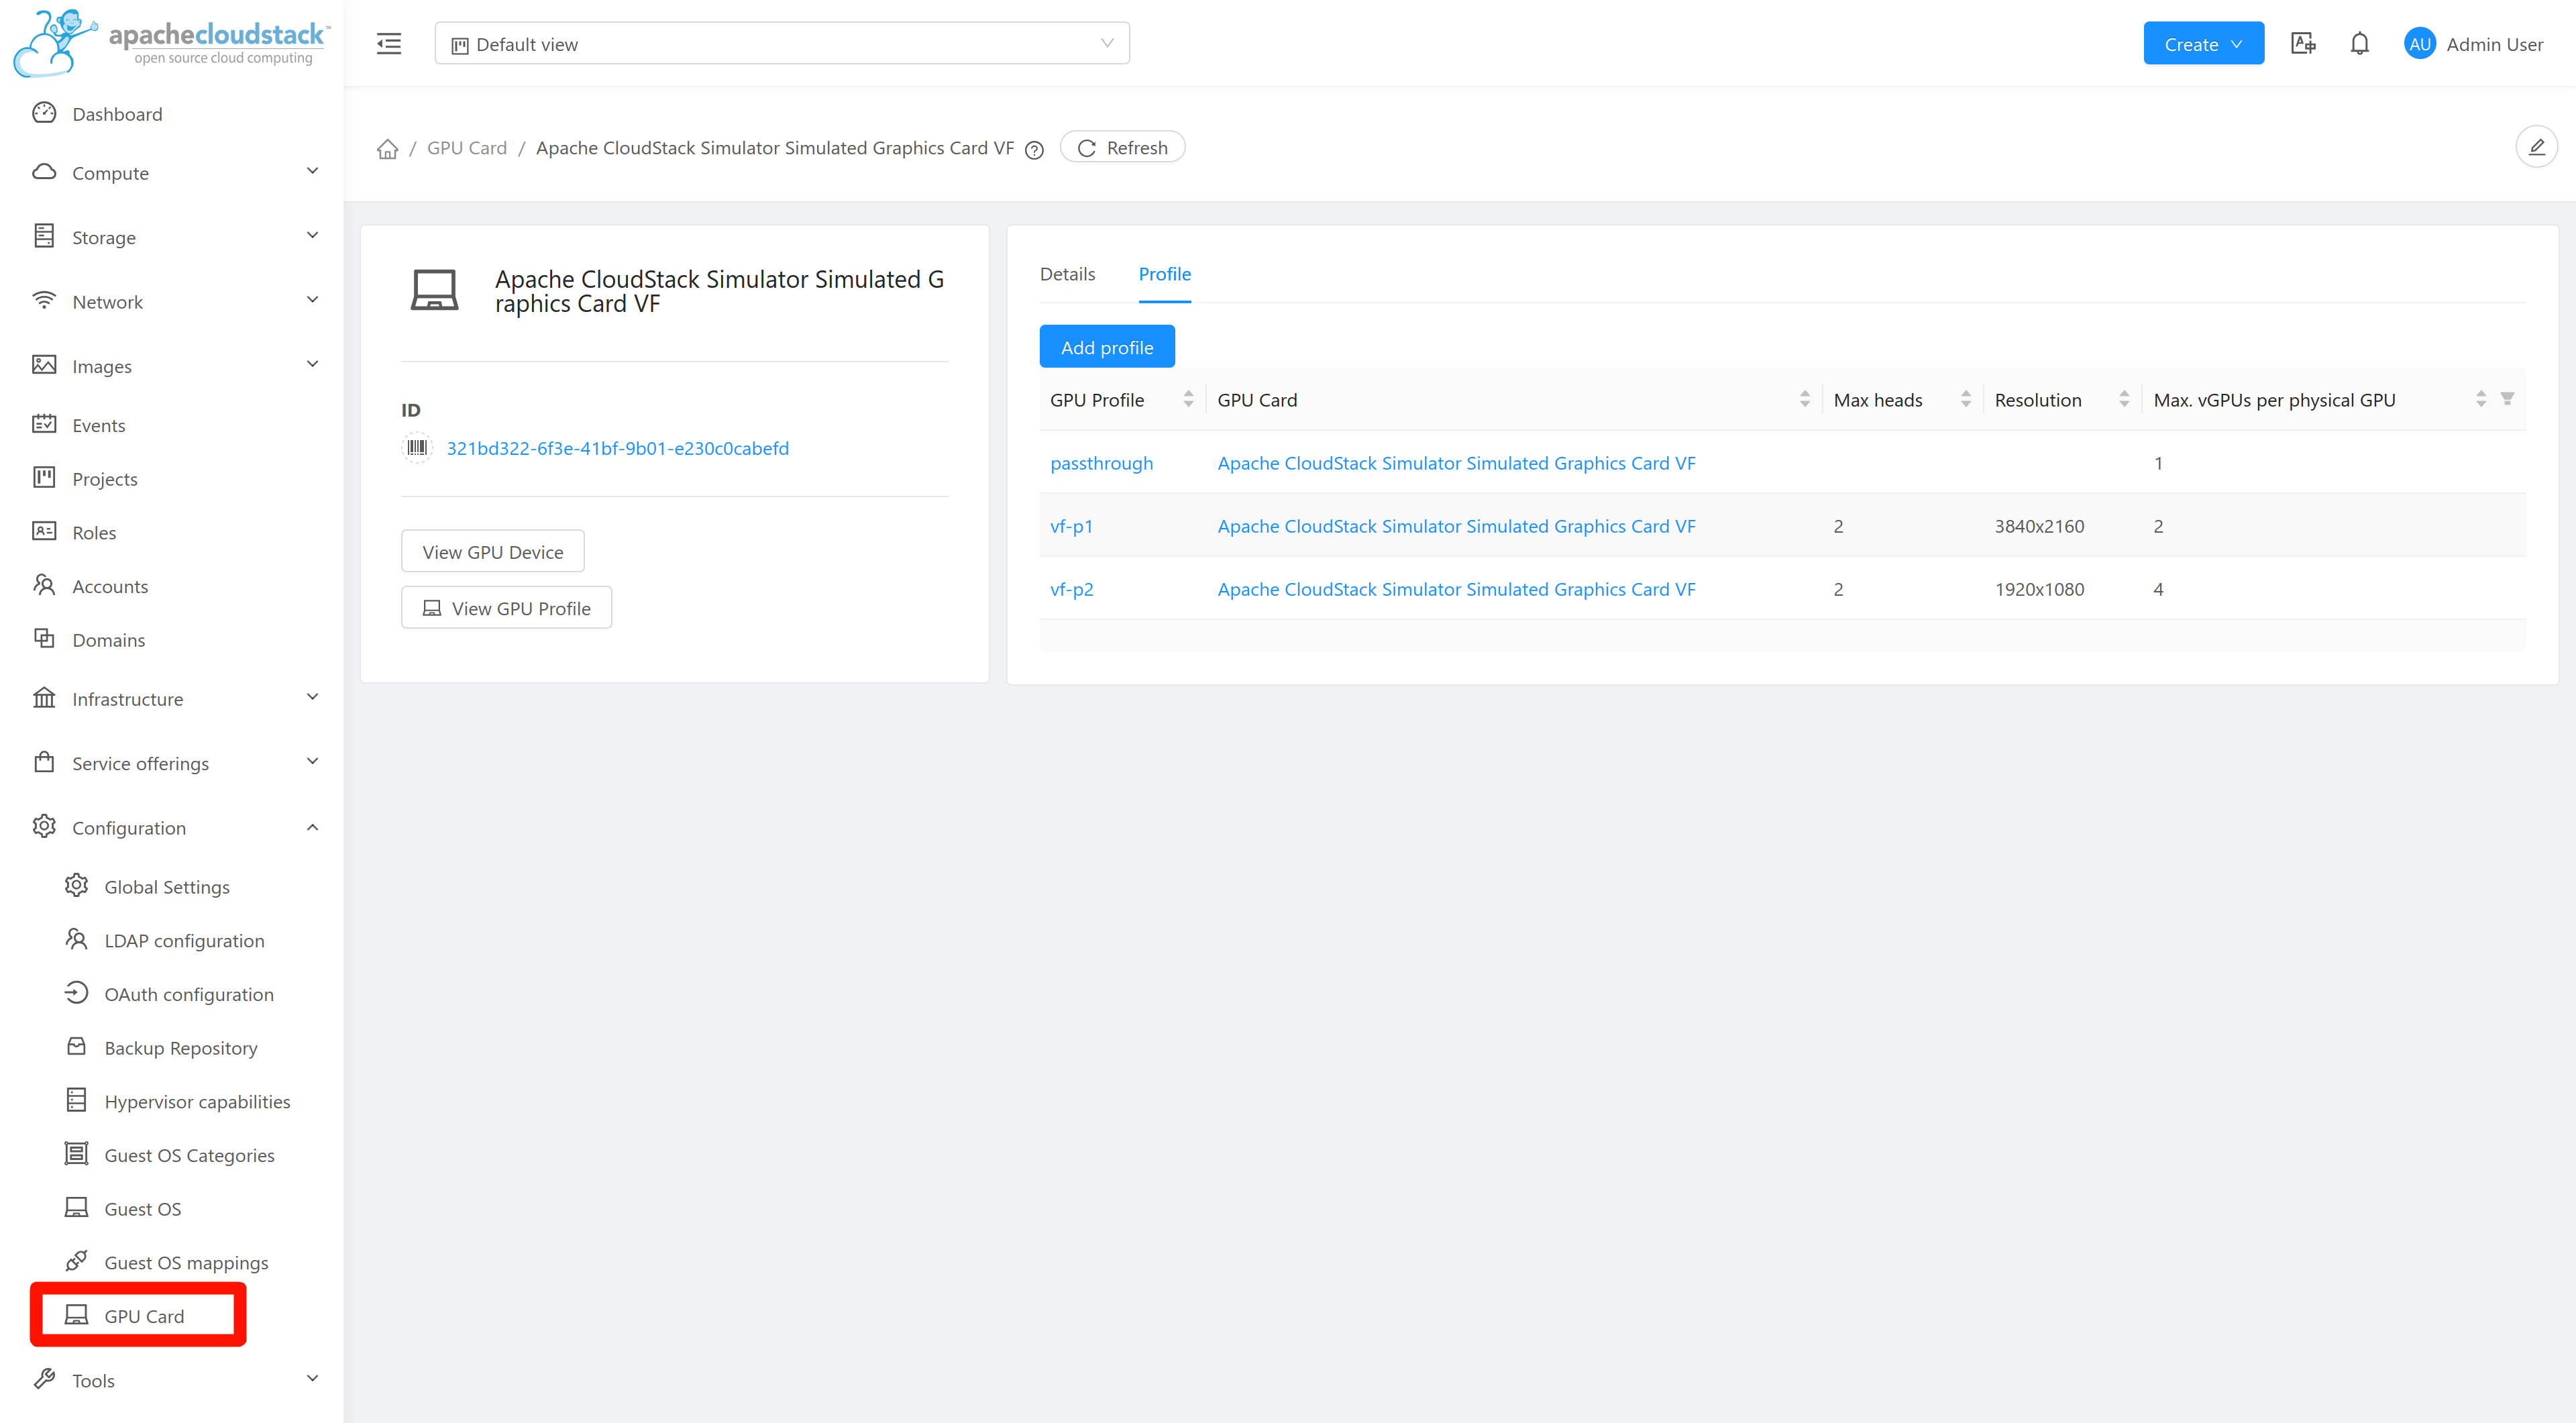
Task: Click the Add profile button
Action: [x=1107, y=347]
